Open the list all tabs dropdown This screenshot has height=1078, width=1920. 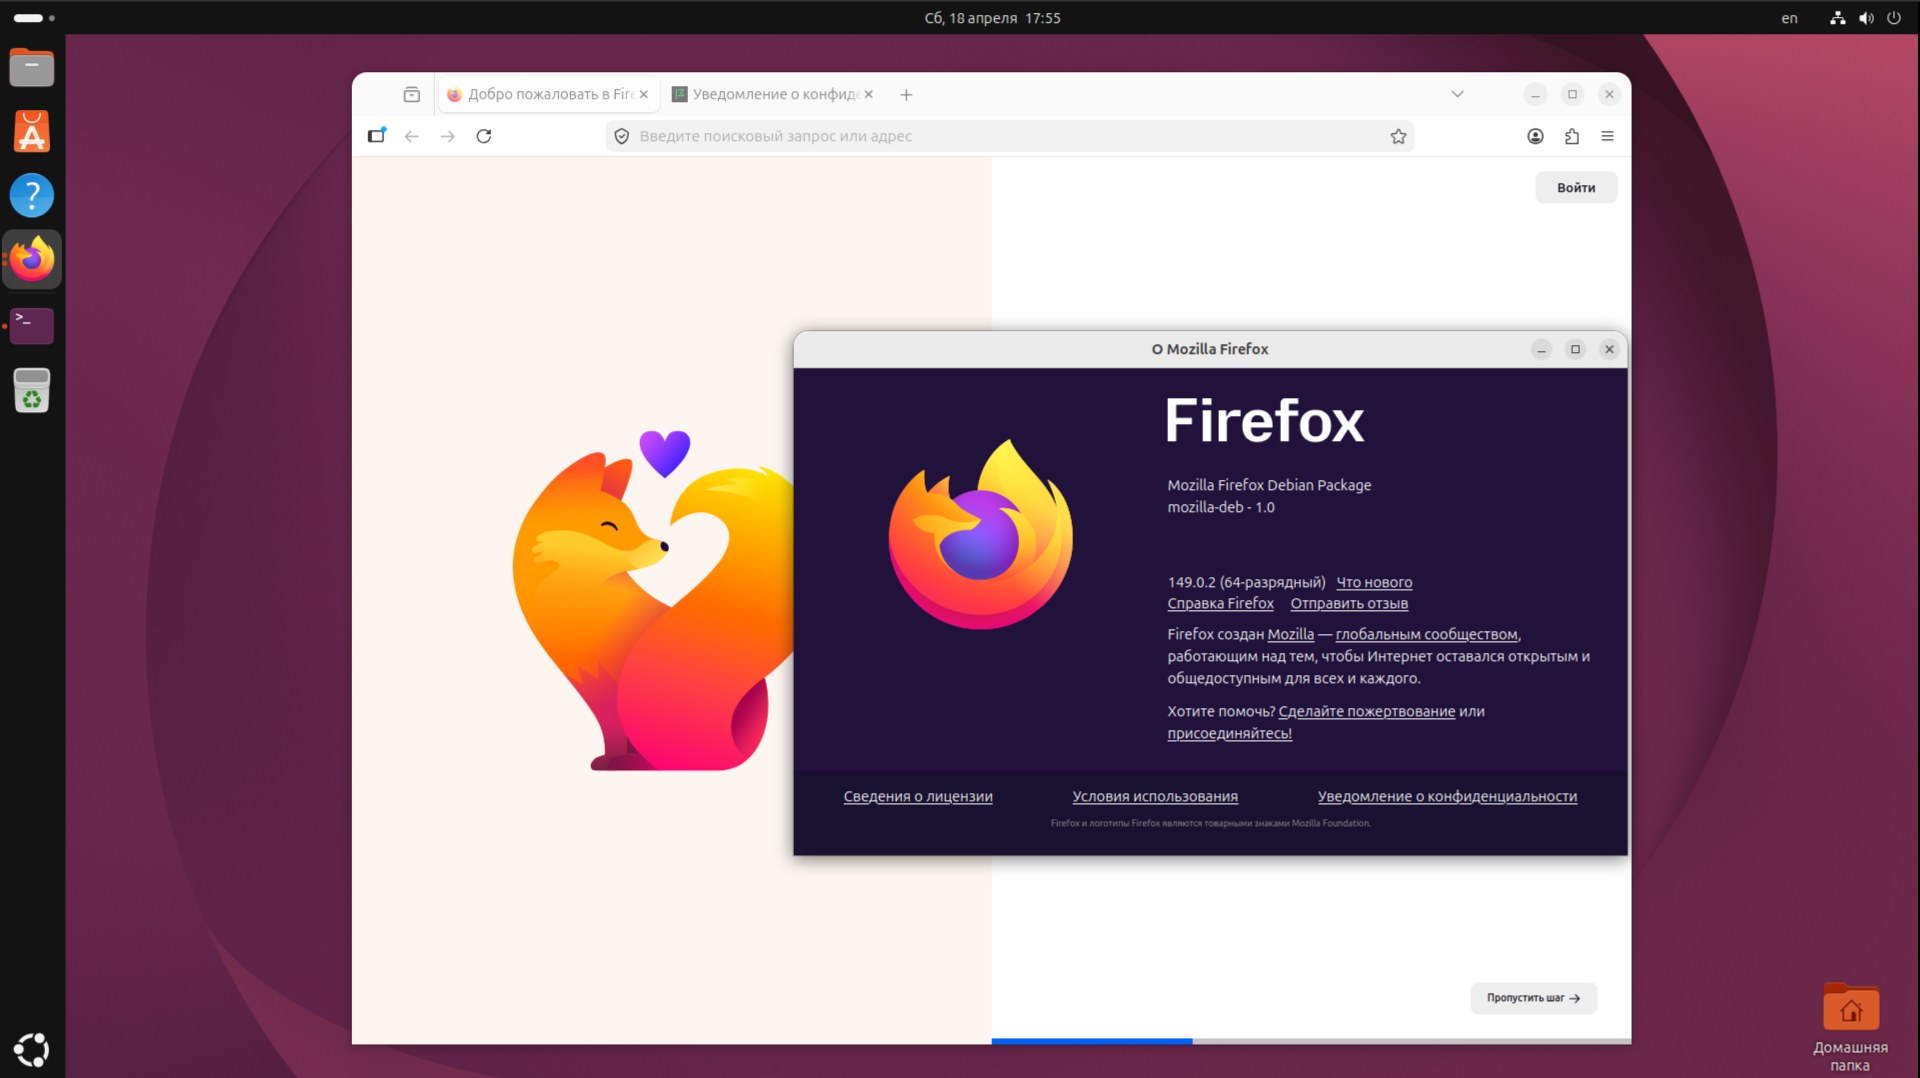pyautogui.click(x=1457, y=94)
